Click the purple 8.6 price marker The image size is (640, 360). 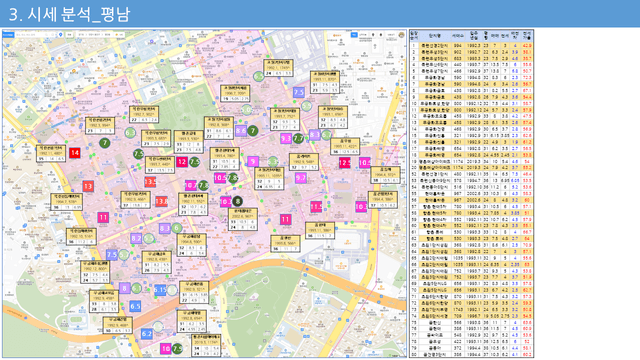(x=241, y=131)
